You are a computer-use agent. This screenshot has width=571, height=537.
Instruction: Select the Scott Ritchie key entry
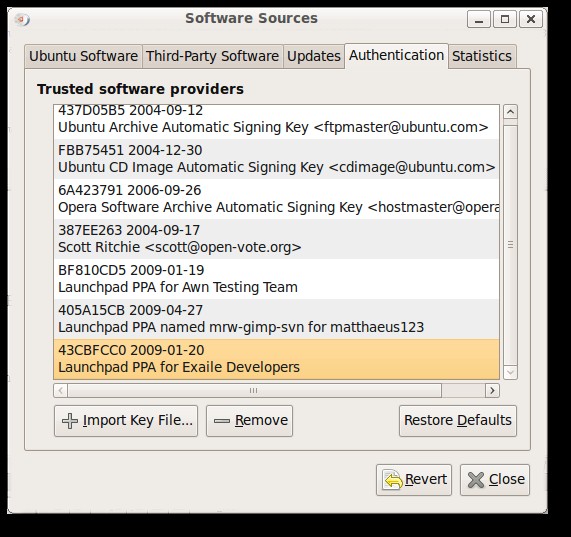(276, 239)
